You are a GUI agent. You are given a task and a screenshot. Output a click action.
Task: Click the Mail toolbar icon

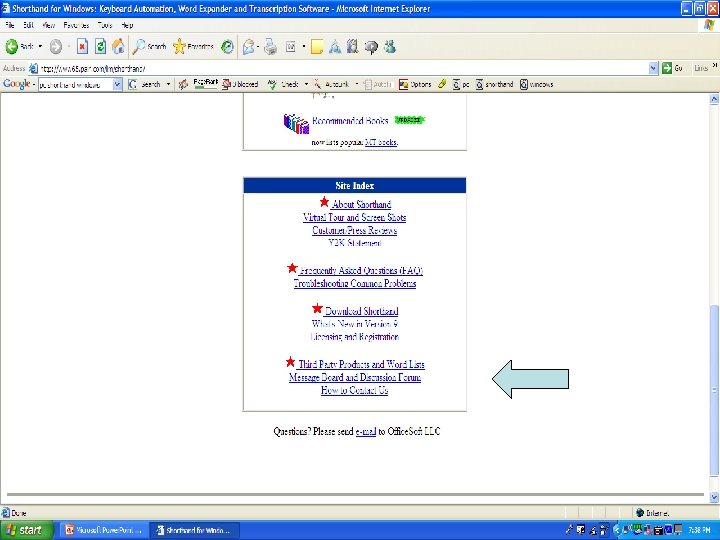[x=248, y=46]
